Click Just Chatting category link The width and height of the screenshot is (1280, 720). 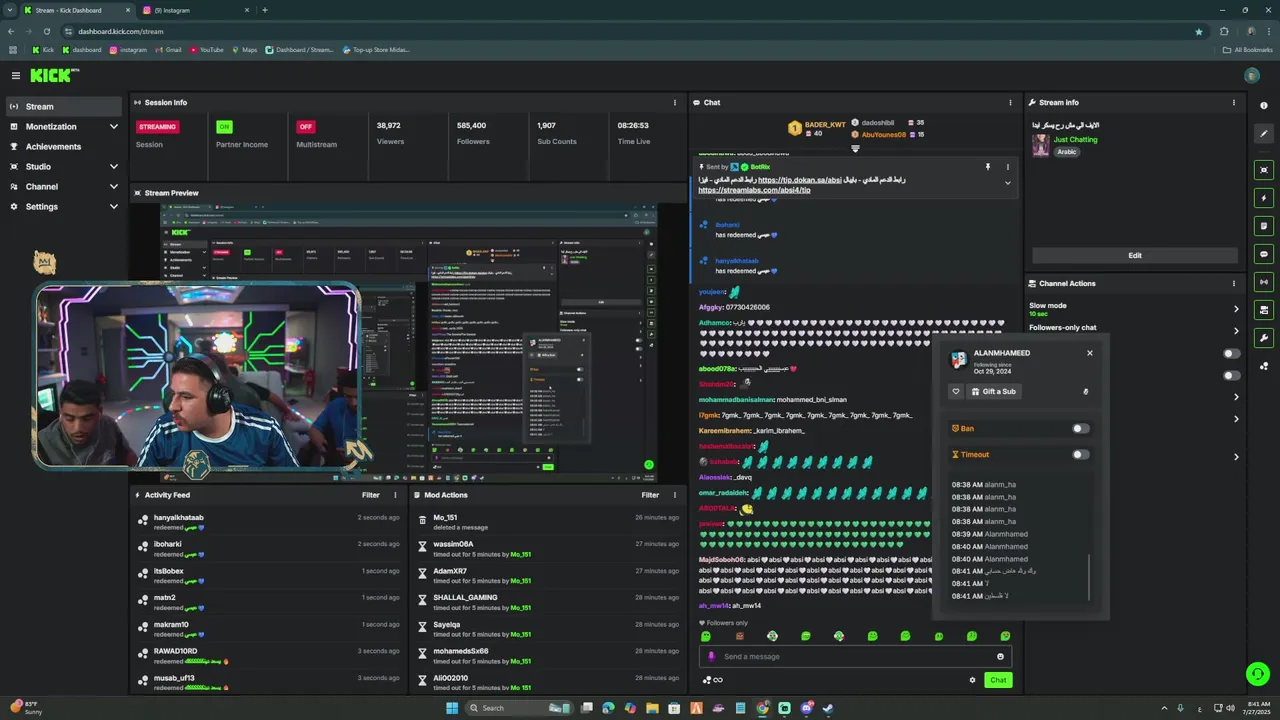coord(1075,140)
